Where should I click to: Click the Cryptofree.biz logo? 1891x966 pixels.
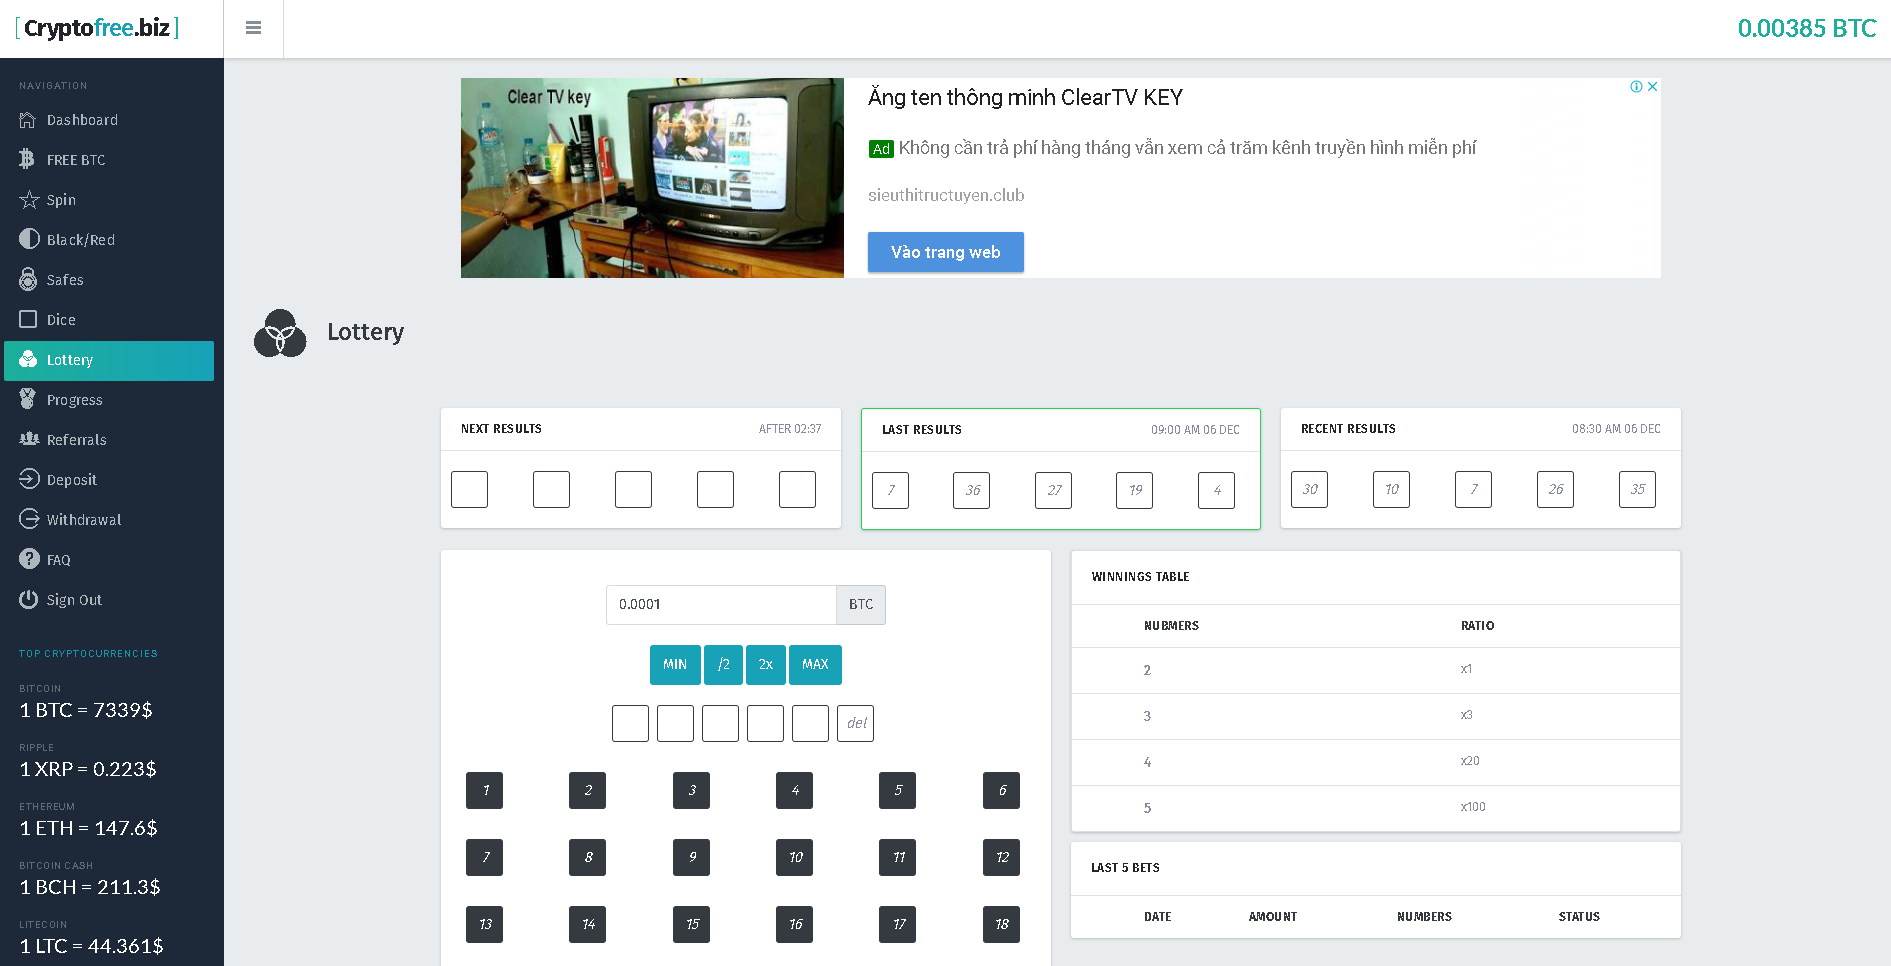[97, 28]
